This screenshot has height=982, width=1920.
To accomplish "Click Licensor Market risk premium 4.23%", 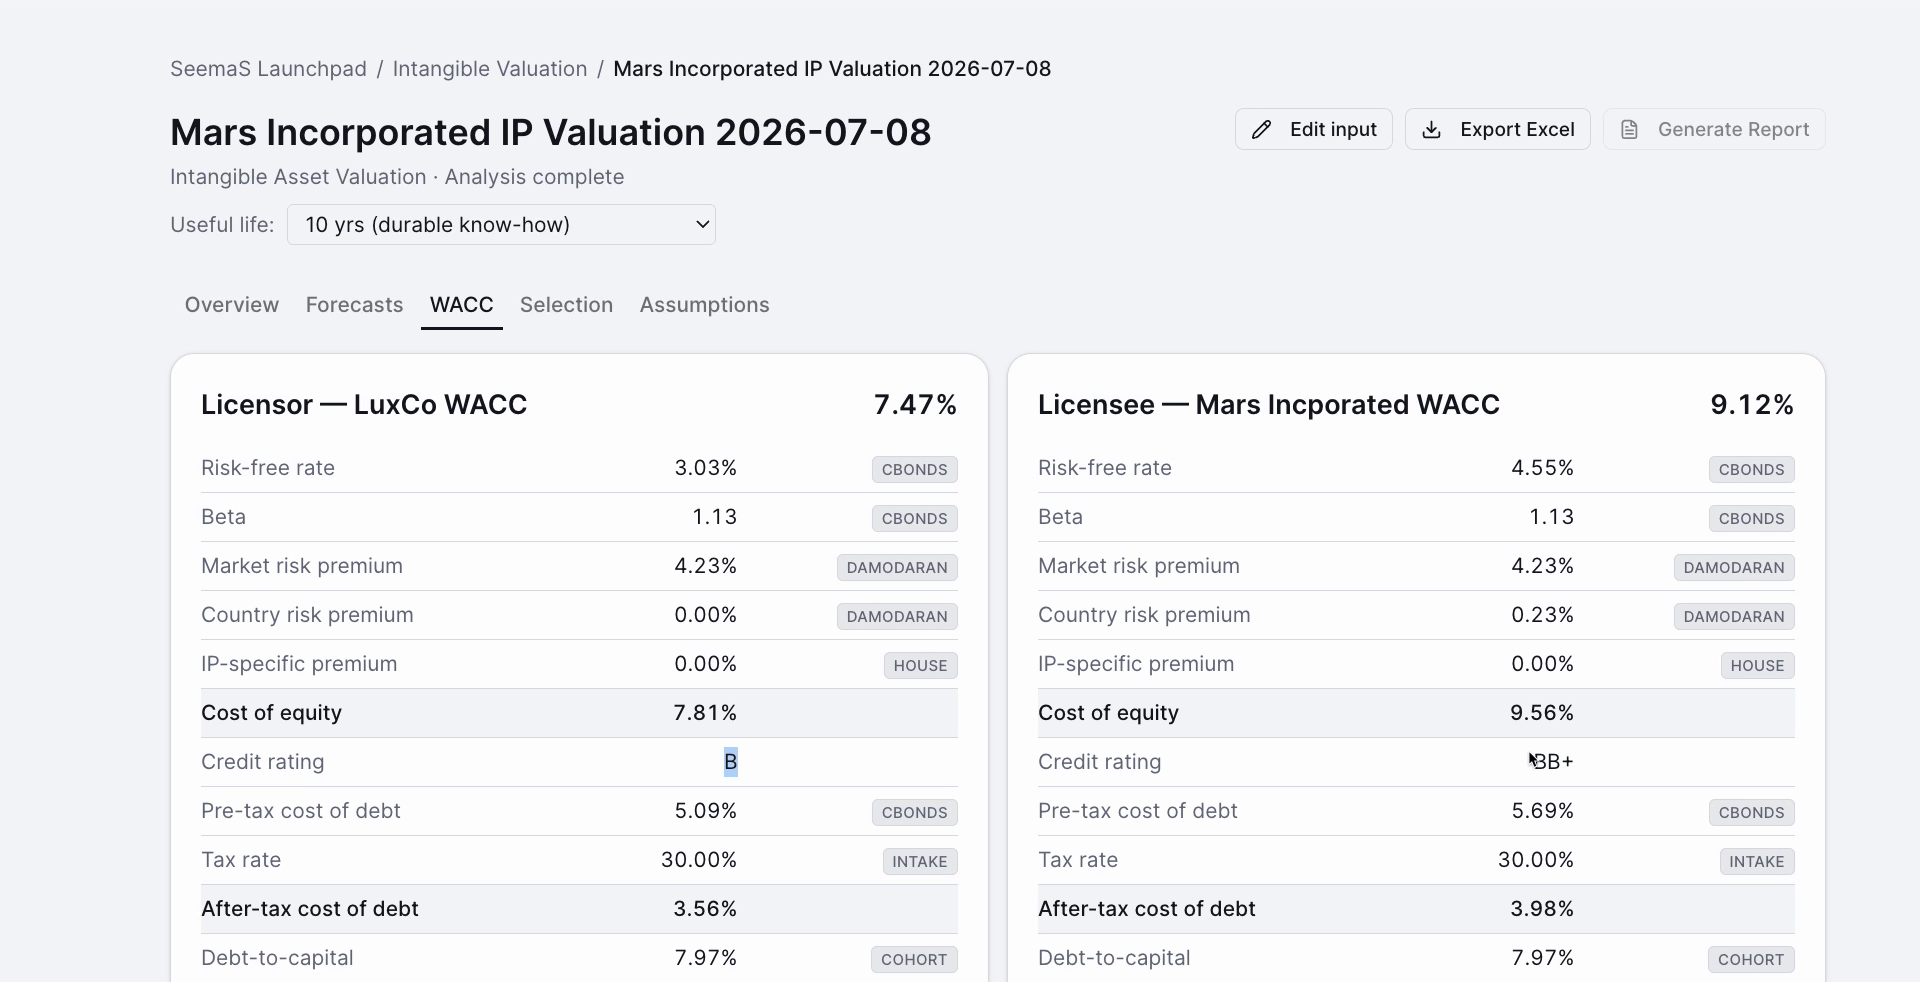I will point(705,566).
